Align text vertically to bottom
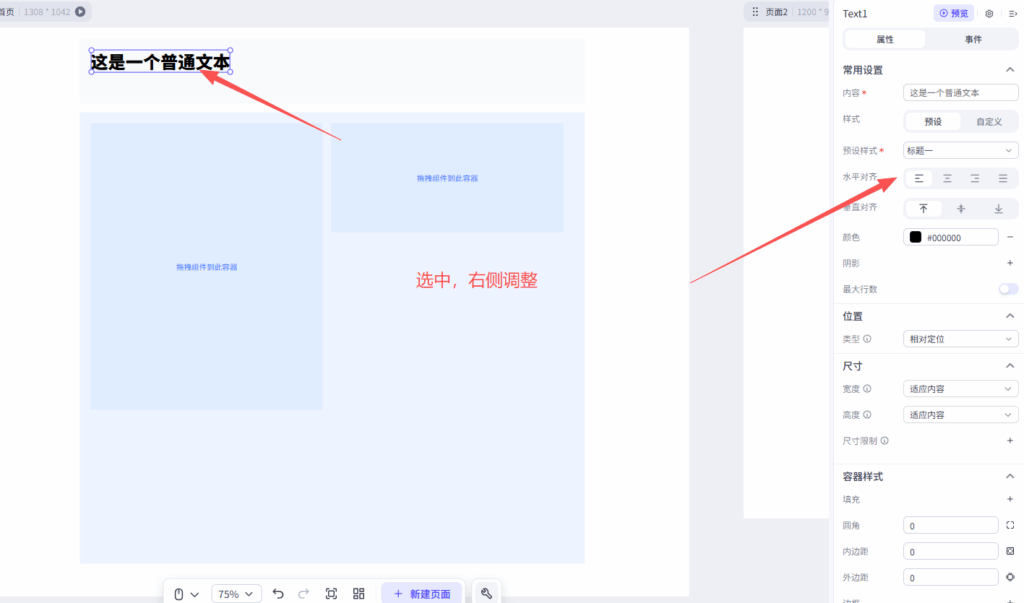 coord(998,209)
